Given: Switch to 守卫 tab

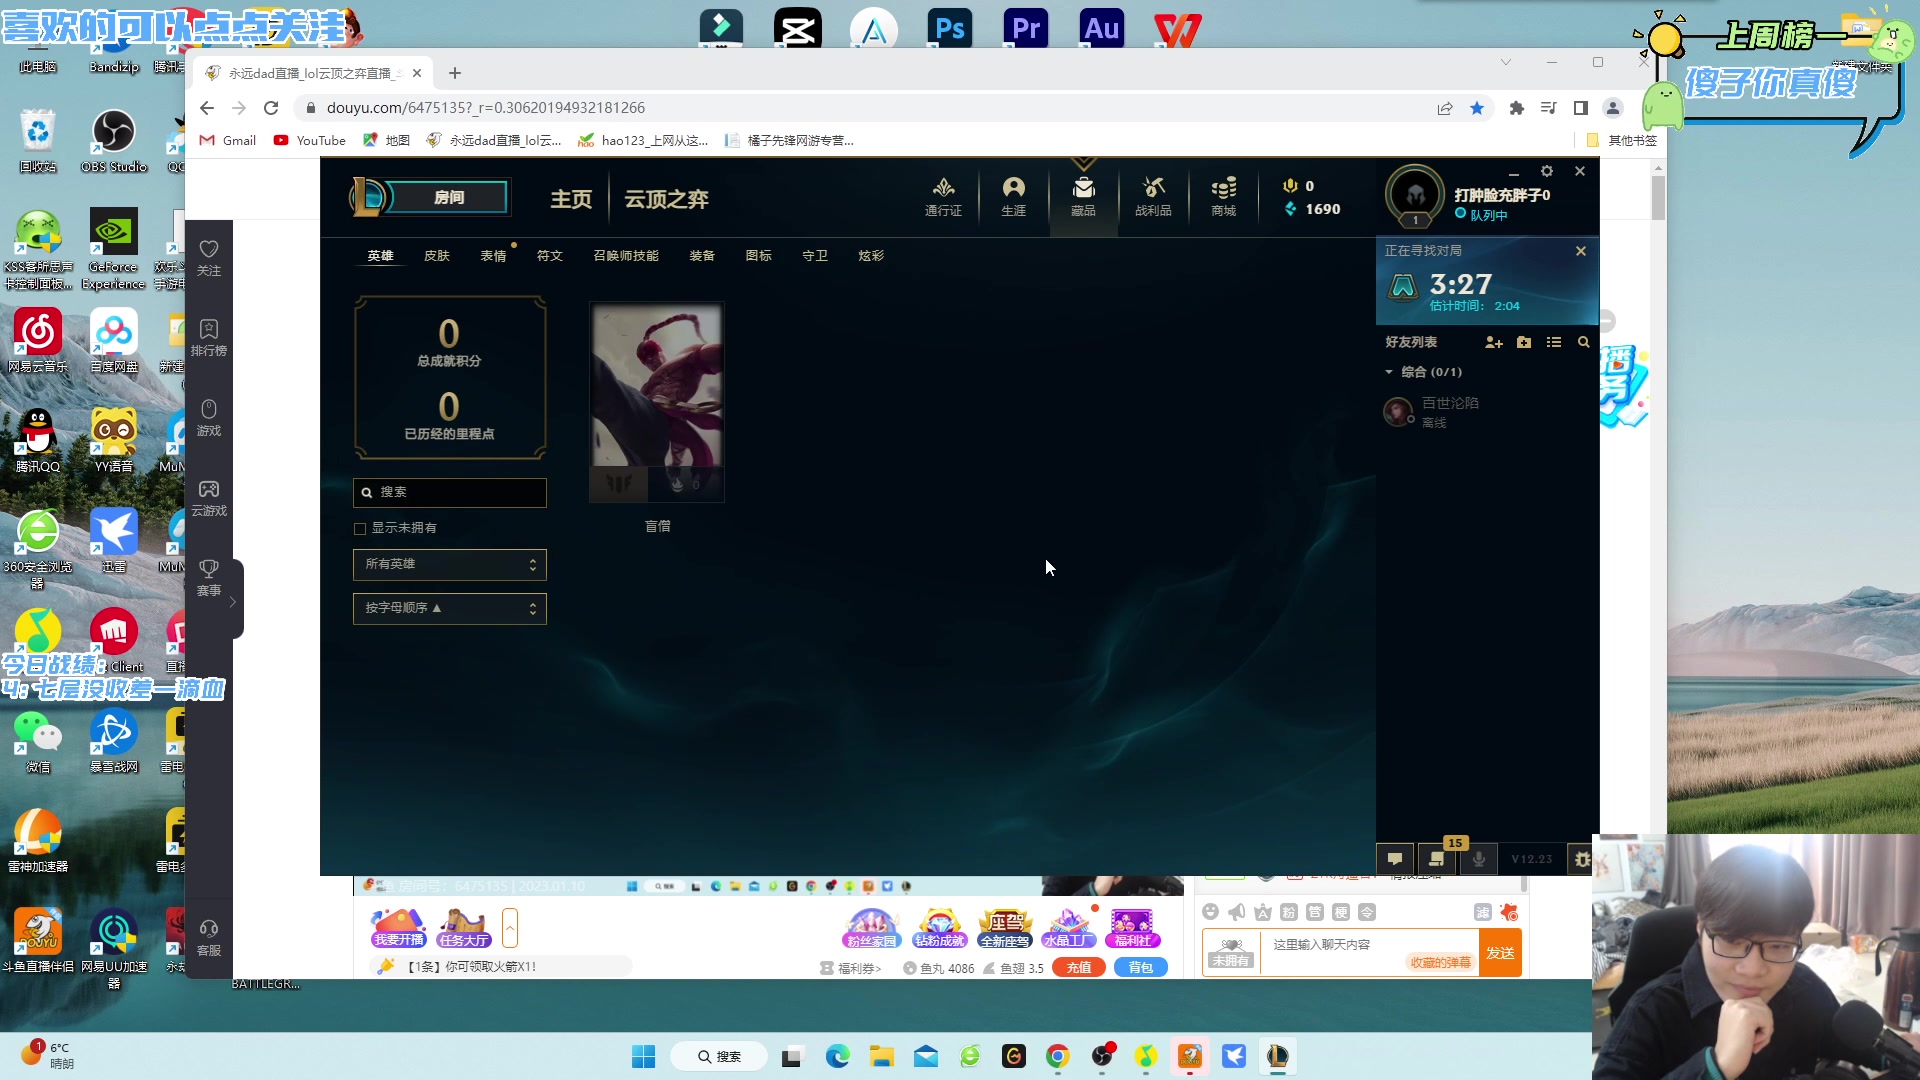Looking at the screenshot, I should pyautogui.click(x=815, y=256).
